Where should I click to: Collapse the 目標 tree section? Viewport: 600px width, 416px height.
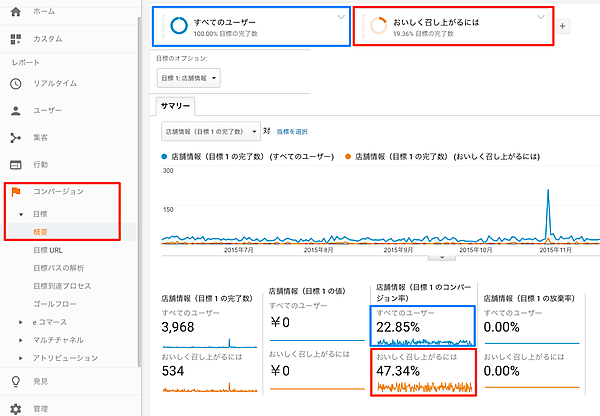tap(22, 214)
